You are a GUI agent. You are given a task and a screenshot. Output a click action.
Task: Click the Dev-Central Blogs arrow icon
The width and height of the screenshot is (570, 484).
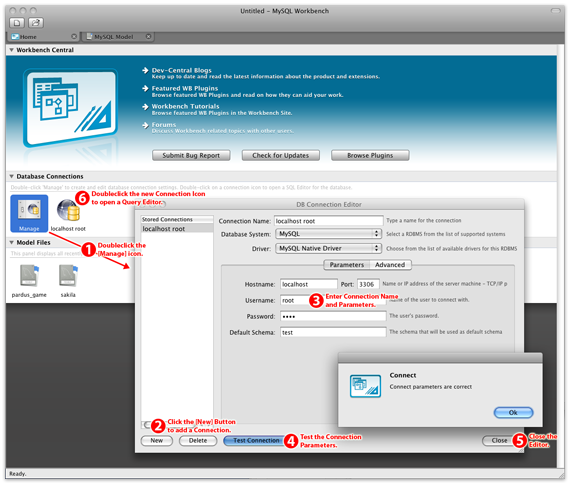[x=145, y=71]
